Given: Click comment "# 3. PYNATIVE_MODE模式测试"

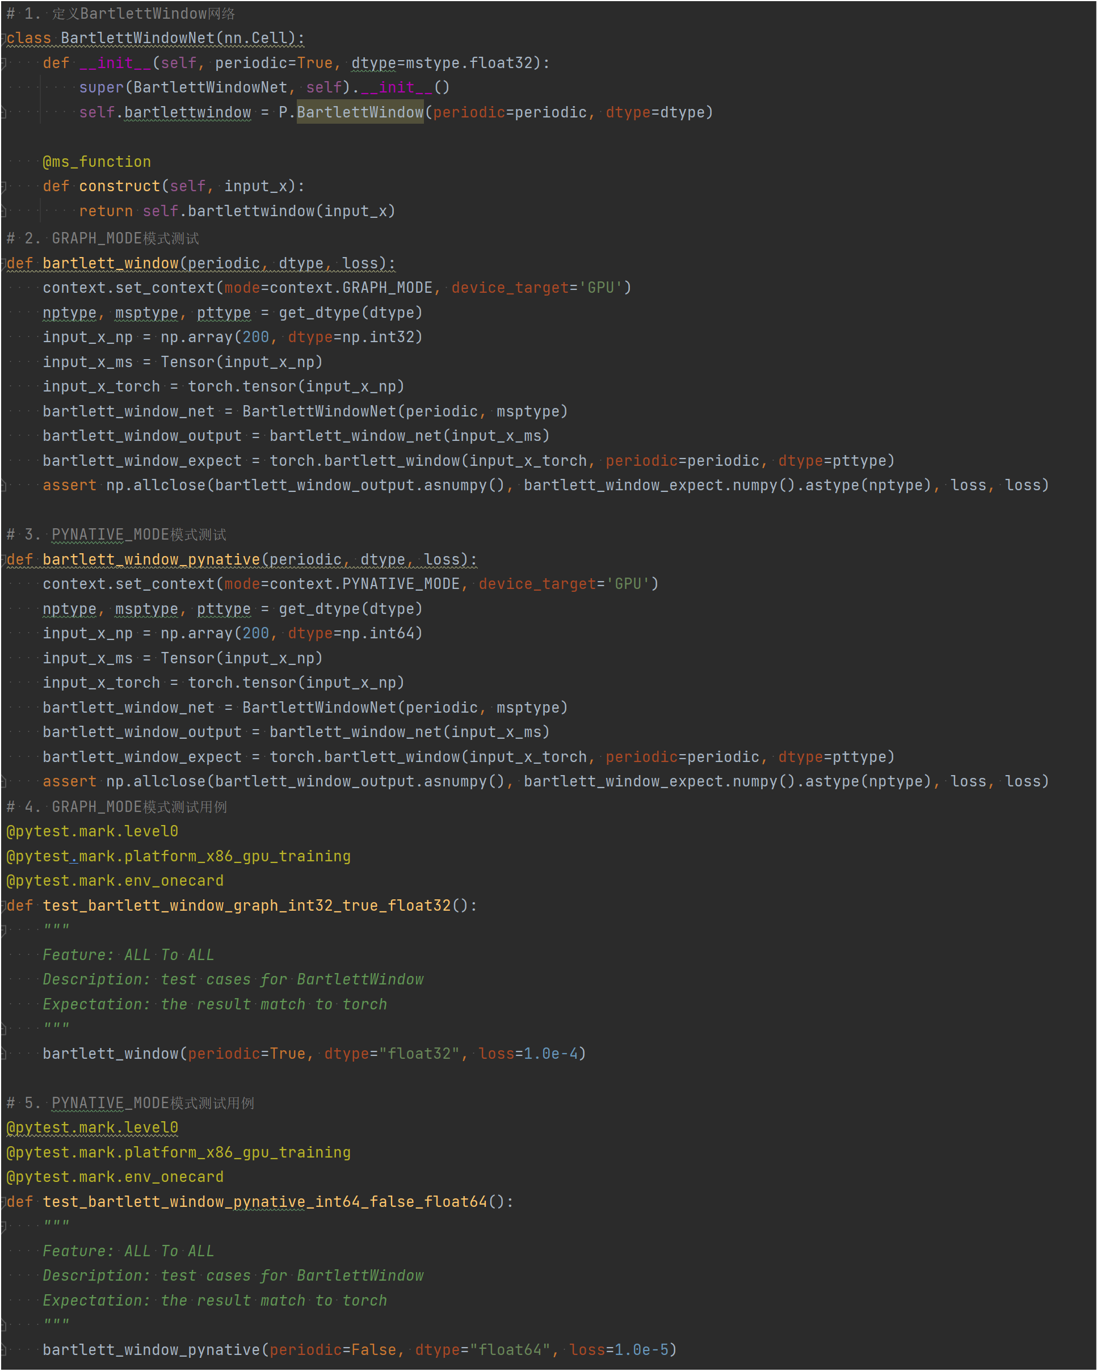Looking at the screenshot, I should point(116,535).
